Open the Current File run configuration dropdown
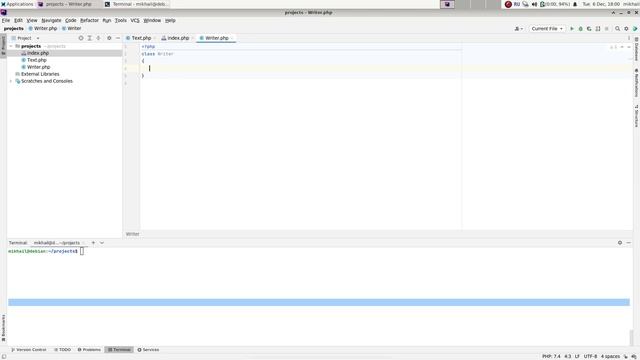This screenshot has width=640, height=360. click(547, 29)
